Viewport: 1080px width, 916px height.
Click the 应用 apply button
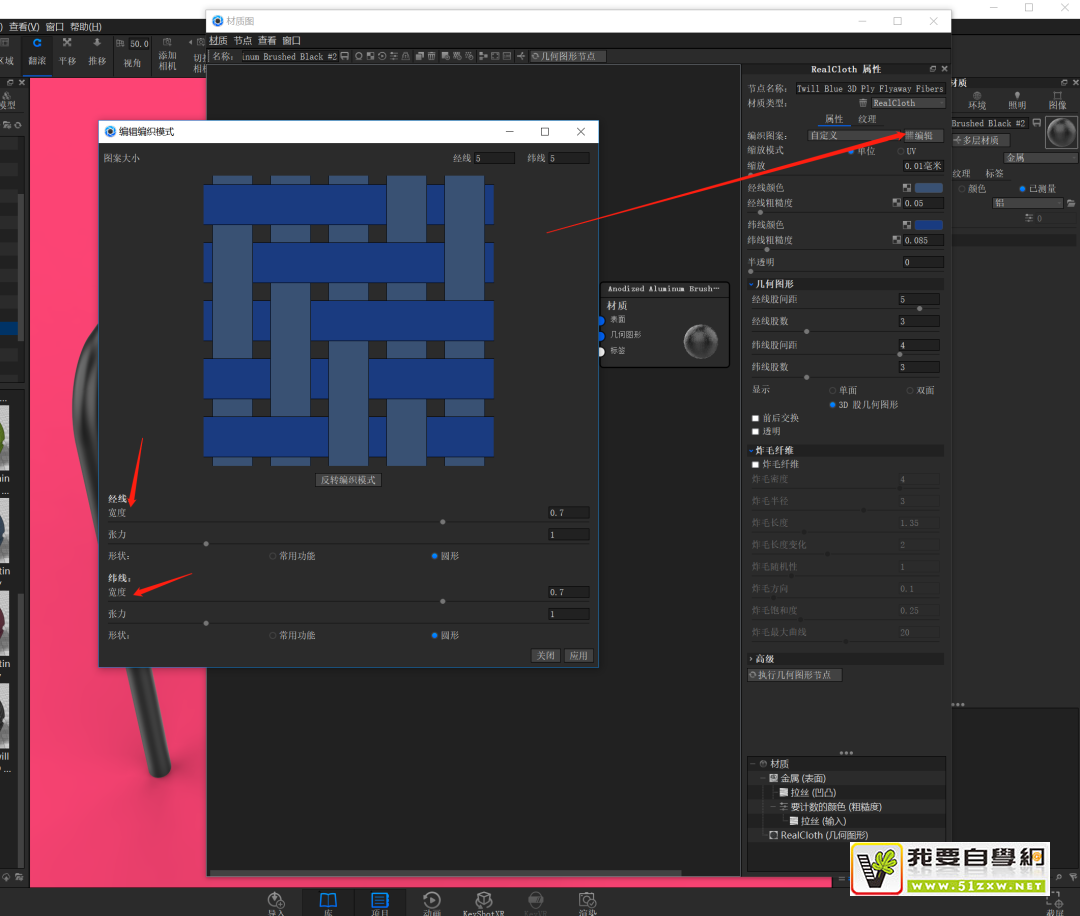[x=578, y=656]
